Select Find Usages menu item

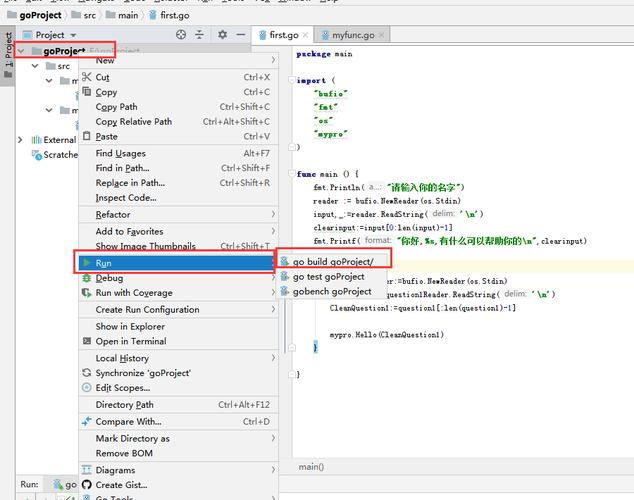pos(178,153)
